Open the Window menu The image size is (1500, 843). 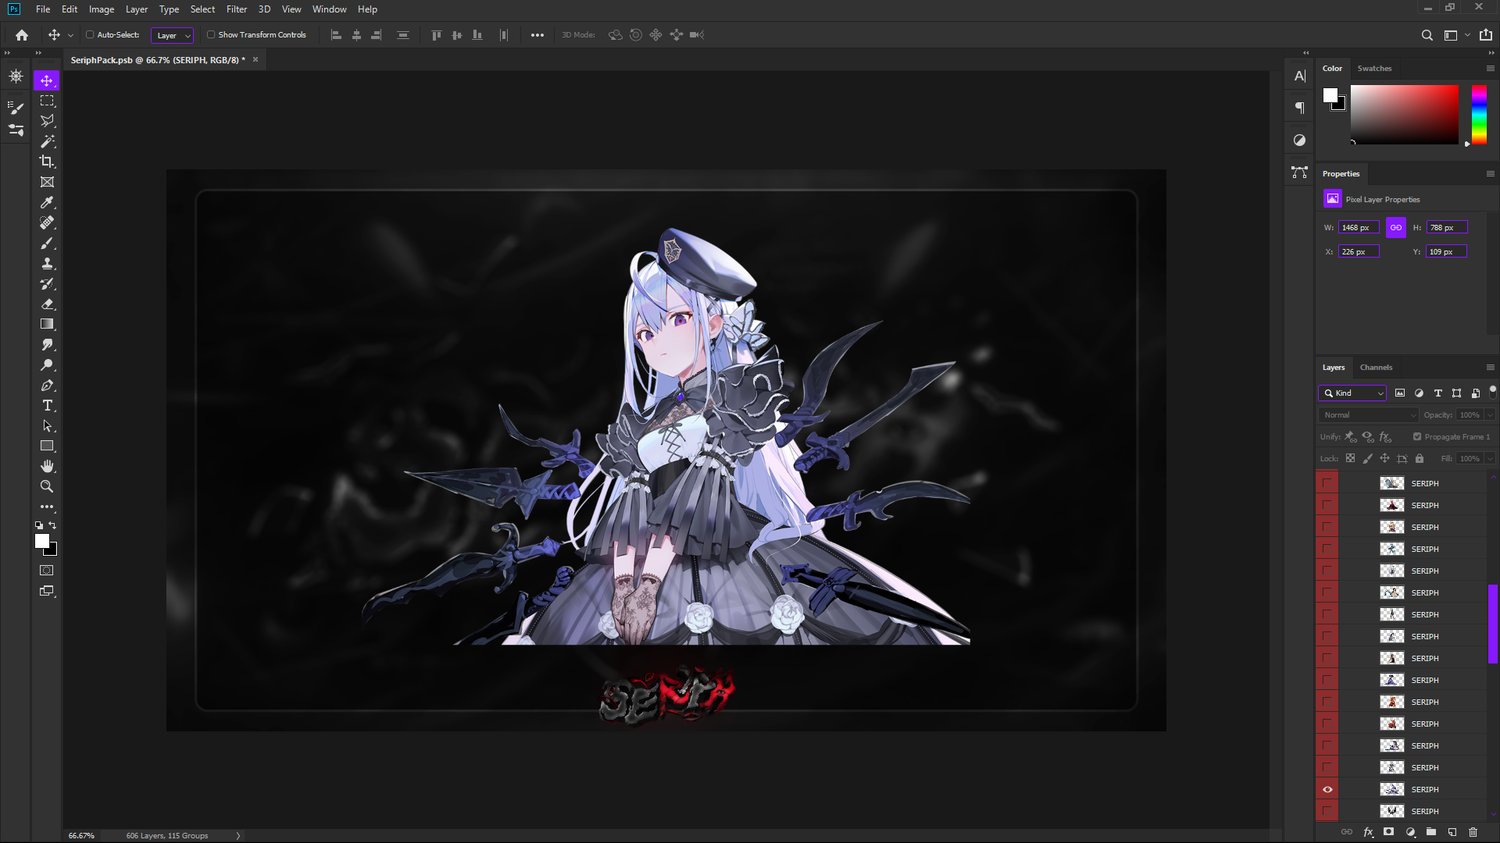pyautogui.click(x=329, y=9)
